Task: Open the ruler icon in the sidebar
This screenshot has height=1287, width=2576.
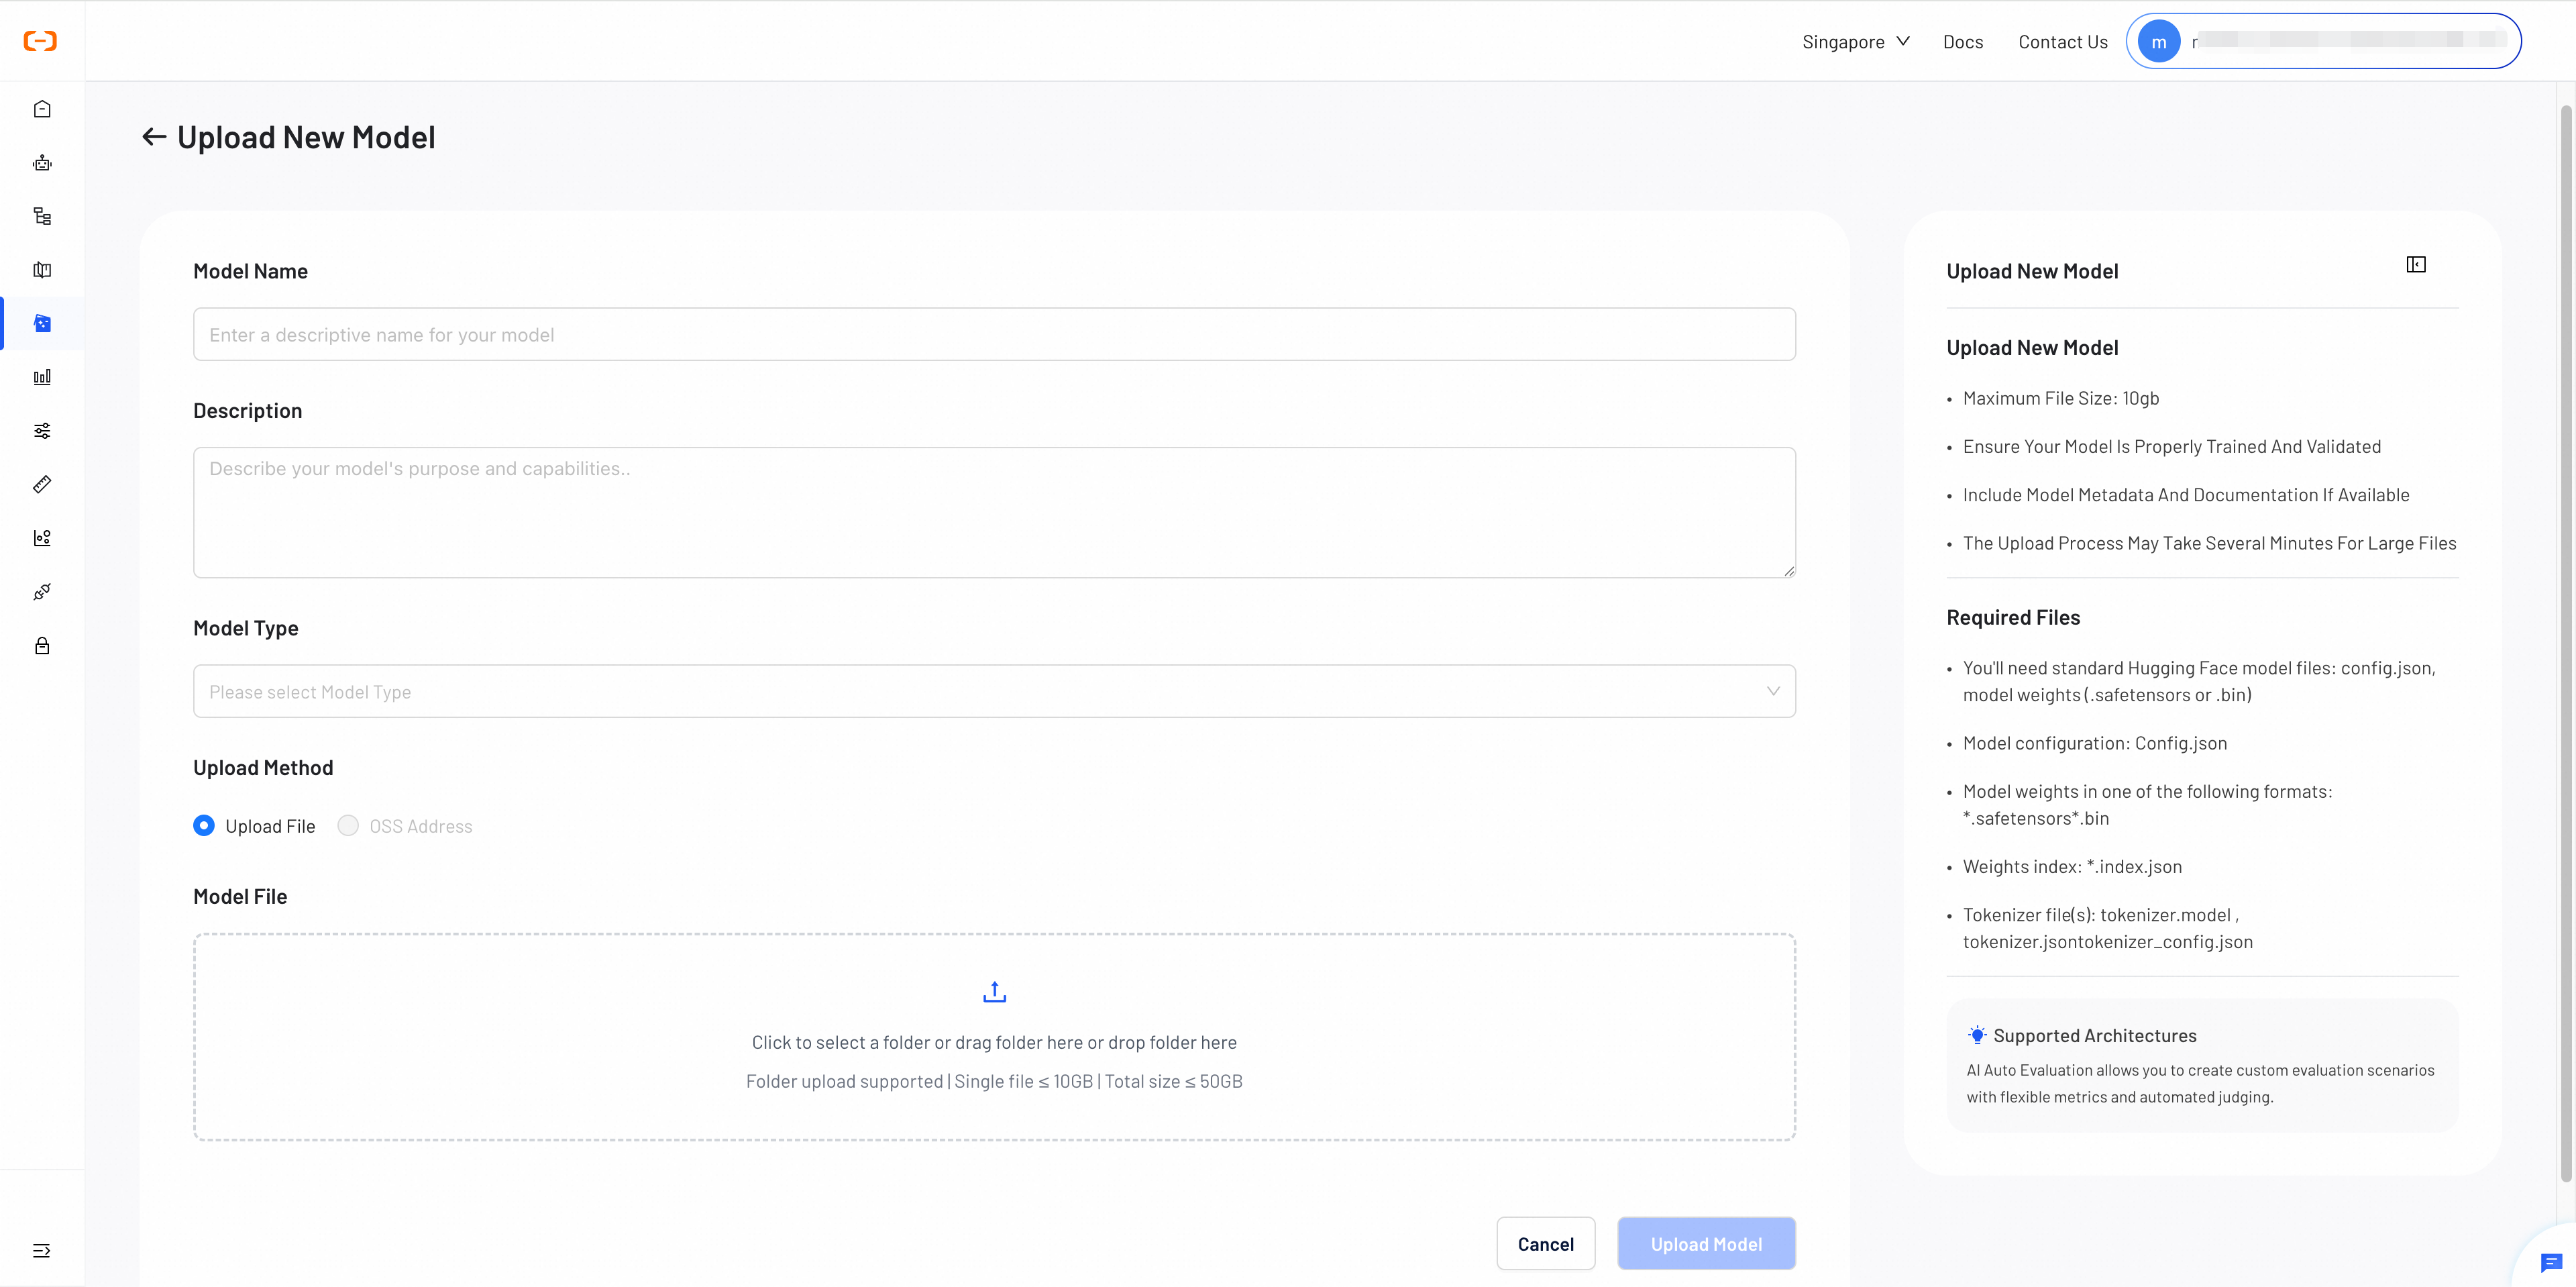Action: coord(42,484)
